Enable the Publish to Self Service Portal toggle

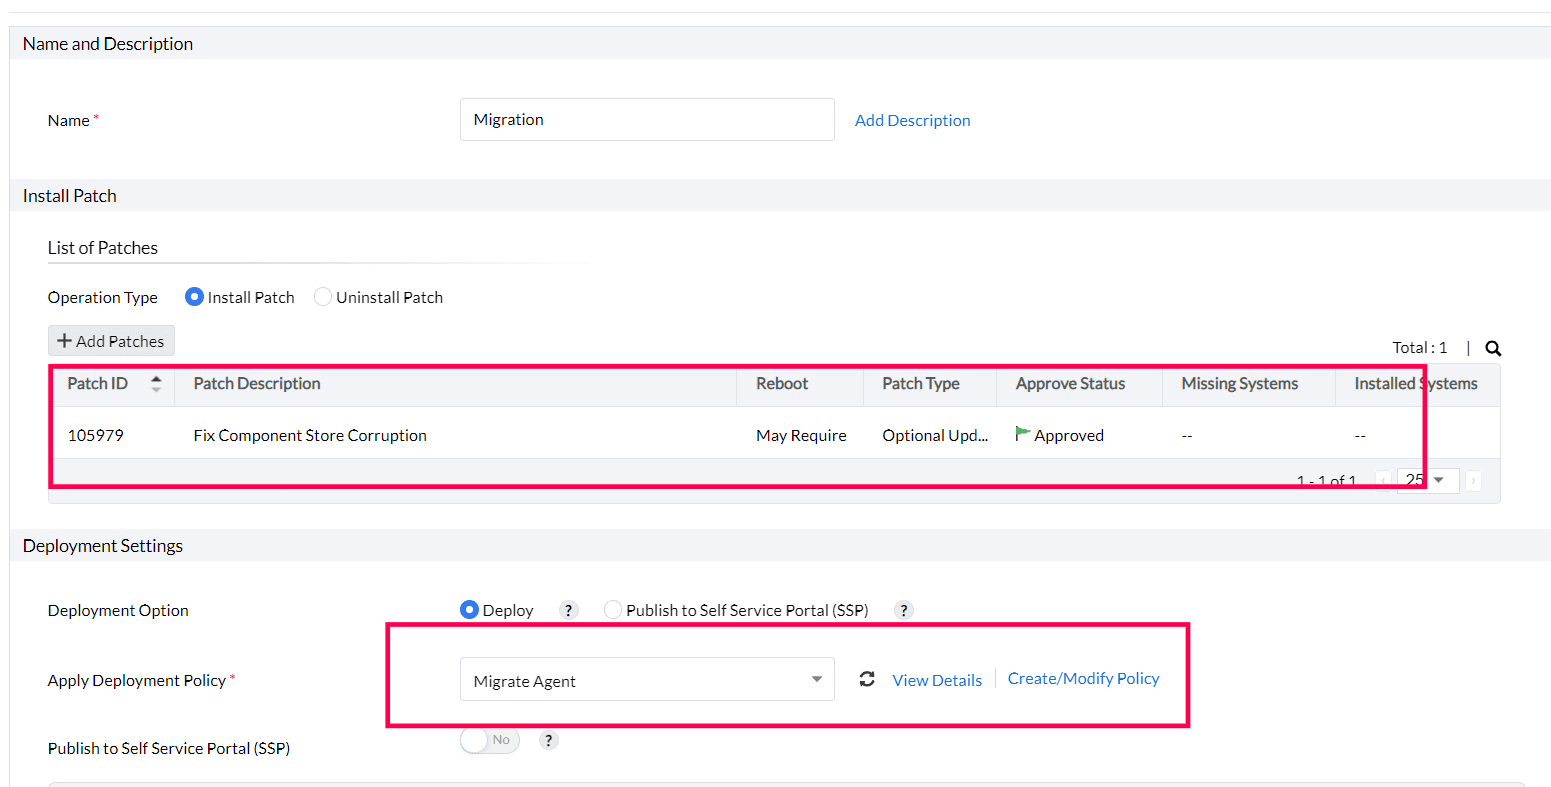point(489,741)
